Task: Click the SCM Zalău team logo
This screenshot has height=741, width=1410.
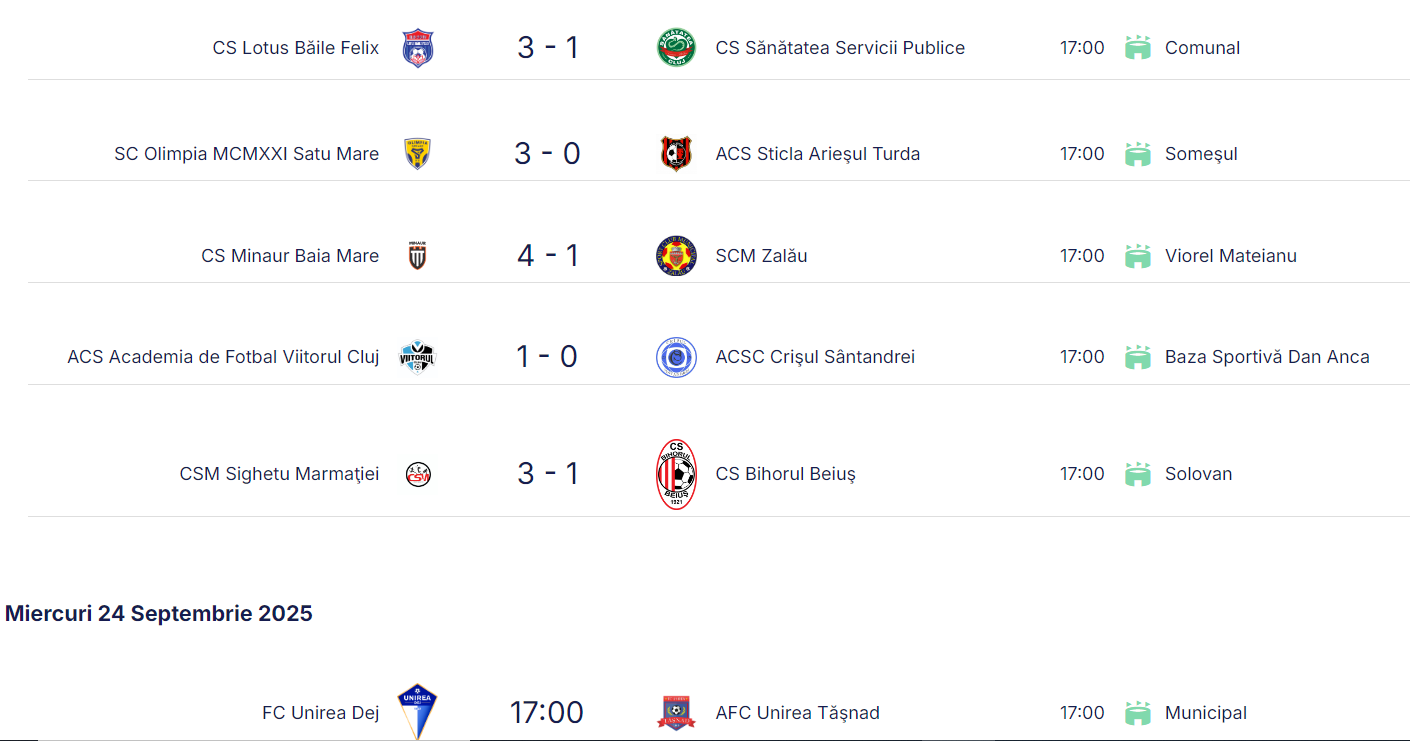Action: (676, 256)
